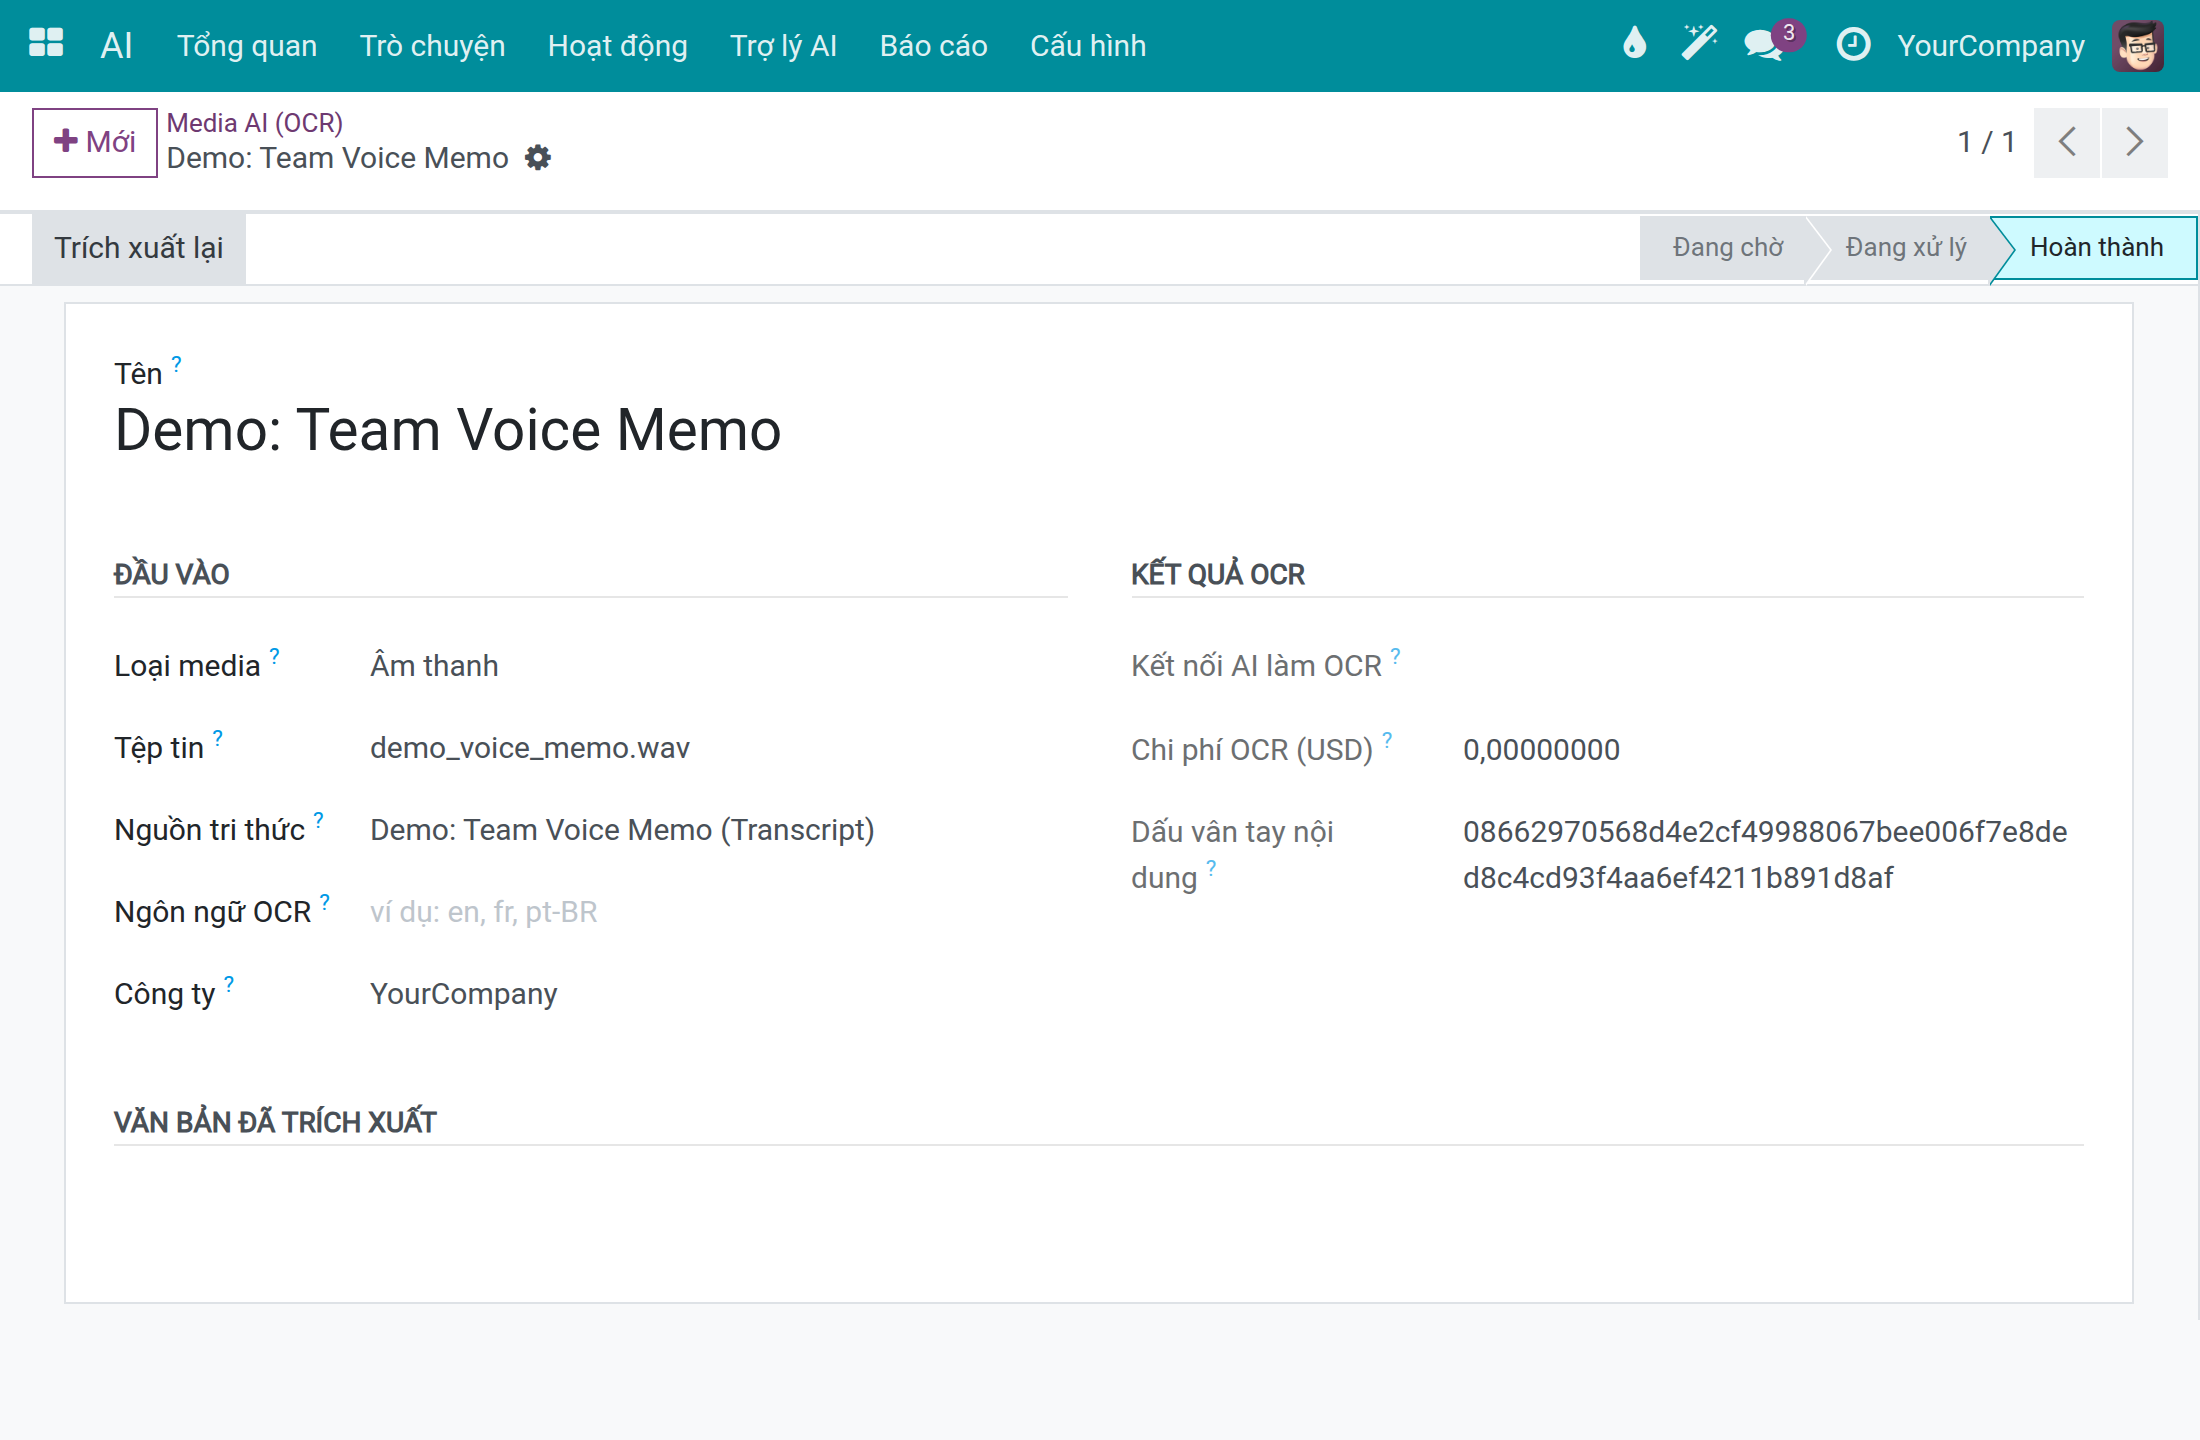Open the apps grid home menu

point(46,44)
